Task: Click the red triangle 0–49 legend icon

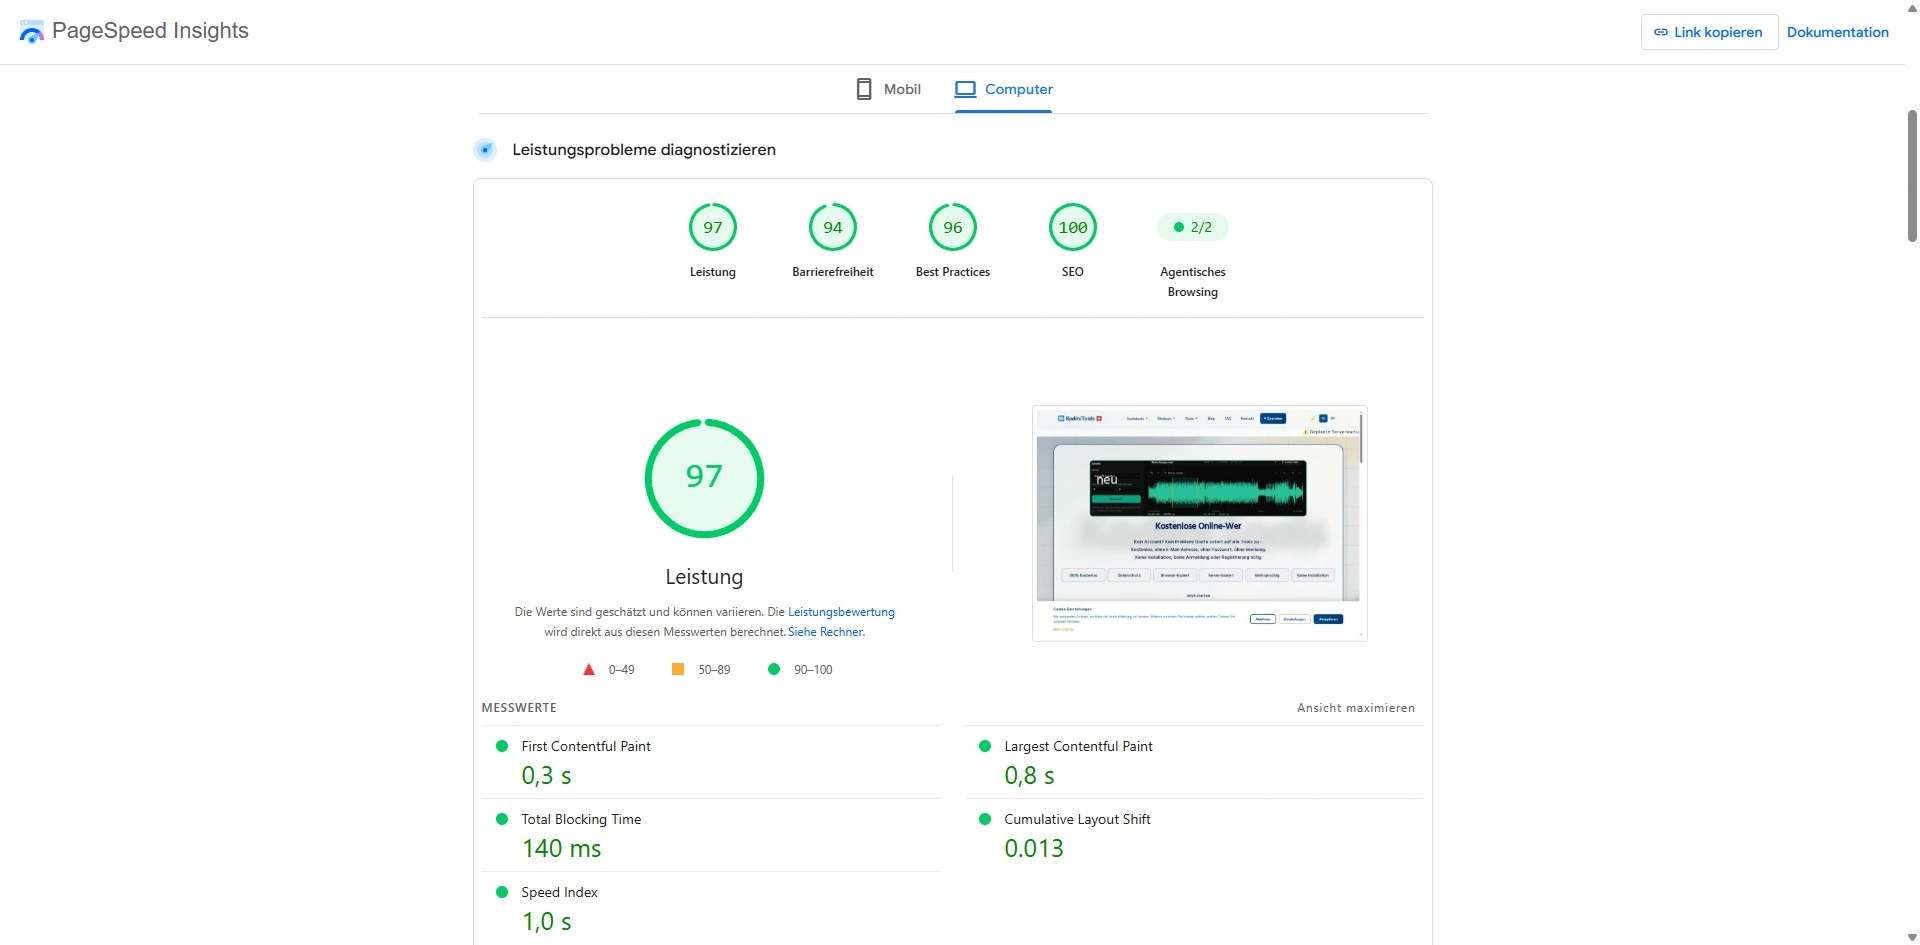Action: [x=589, y=670]
